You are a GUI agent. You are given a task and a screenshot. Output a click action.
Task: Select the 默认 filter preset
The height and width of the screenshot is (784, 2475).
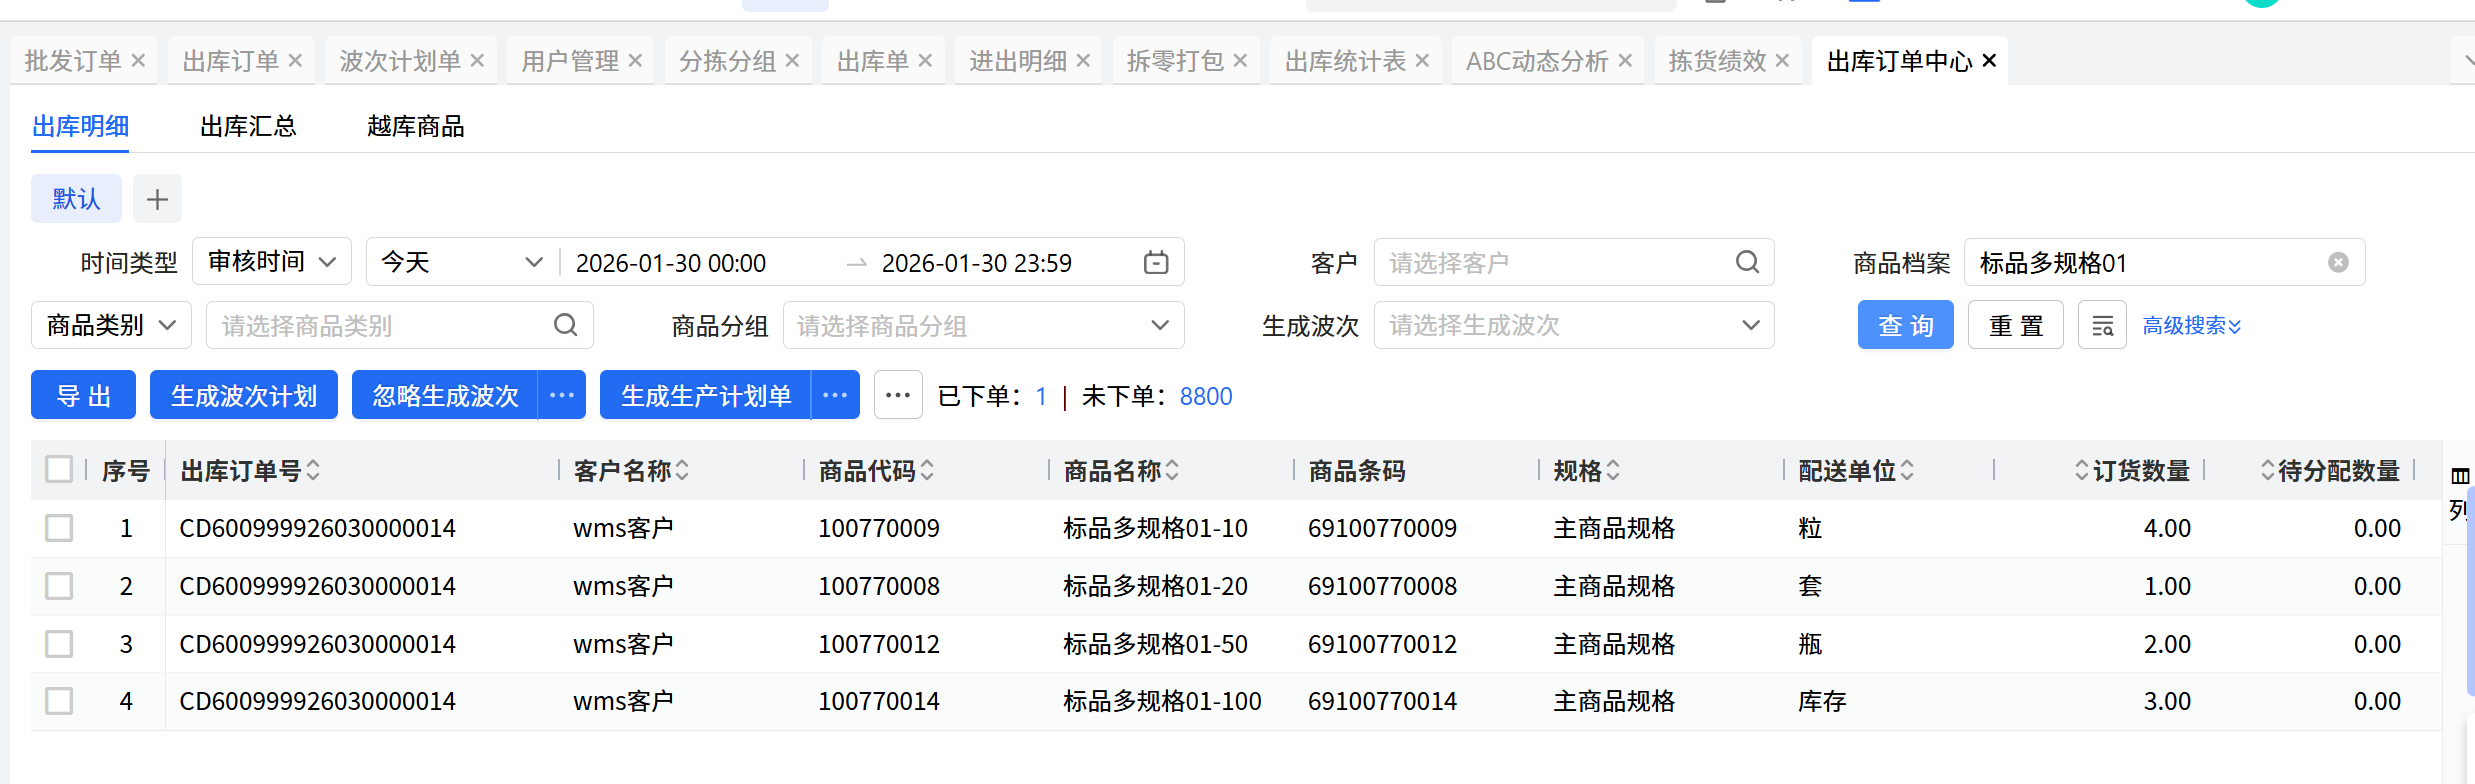(x=76, y=199)
